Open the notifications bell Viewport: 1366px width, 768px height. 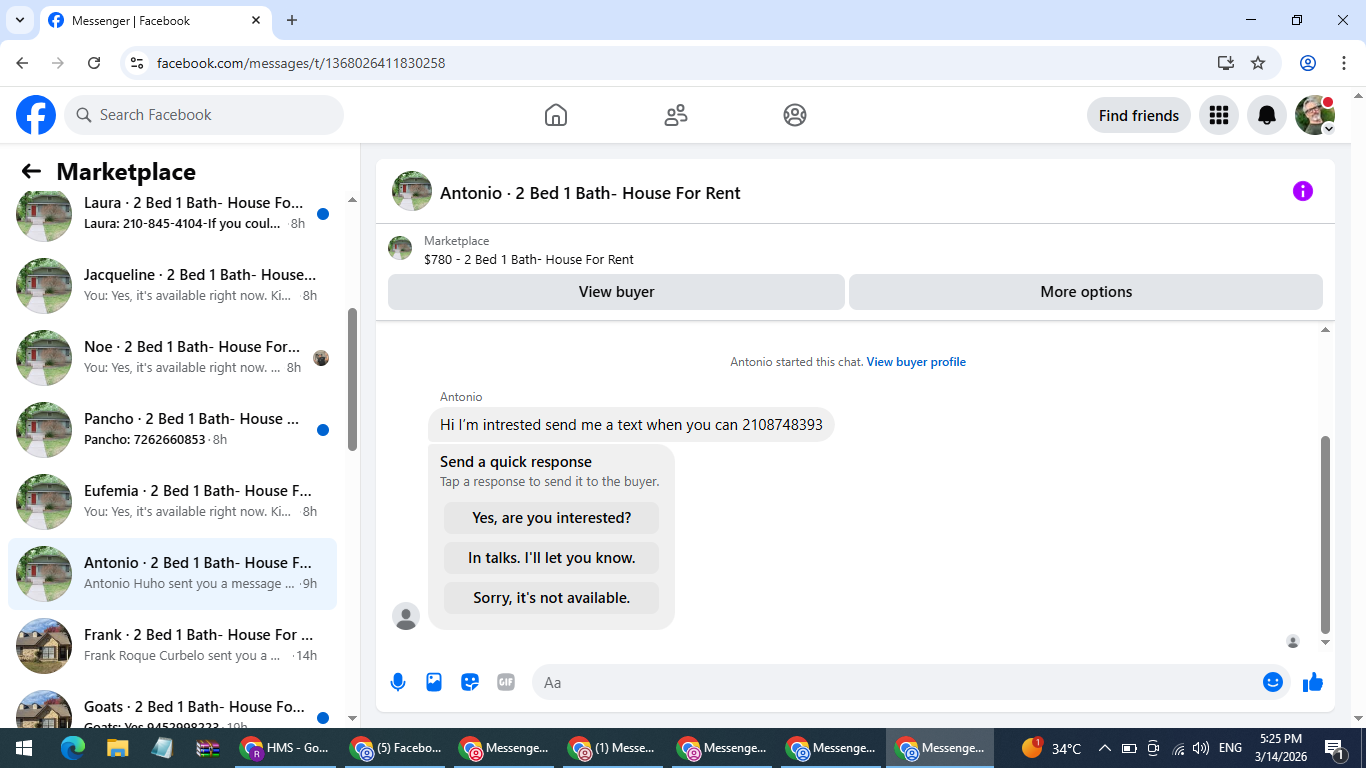click(x=1267, y=115)
